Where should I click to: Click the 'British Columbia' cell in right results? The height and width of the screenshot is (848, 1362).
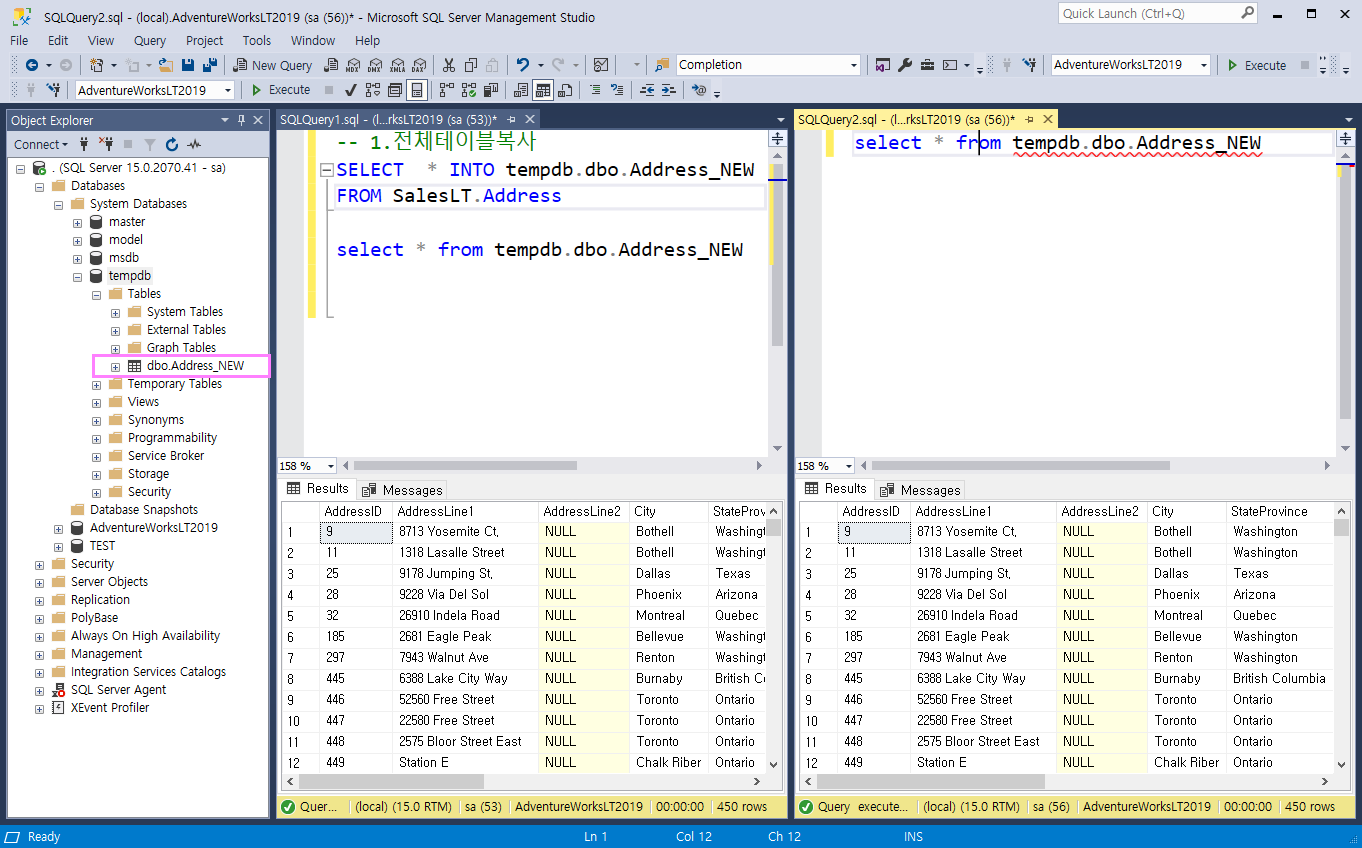pos(1279,678)
